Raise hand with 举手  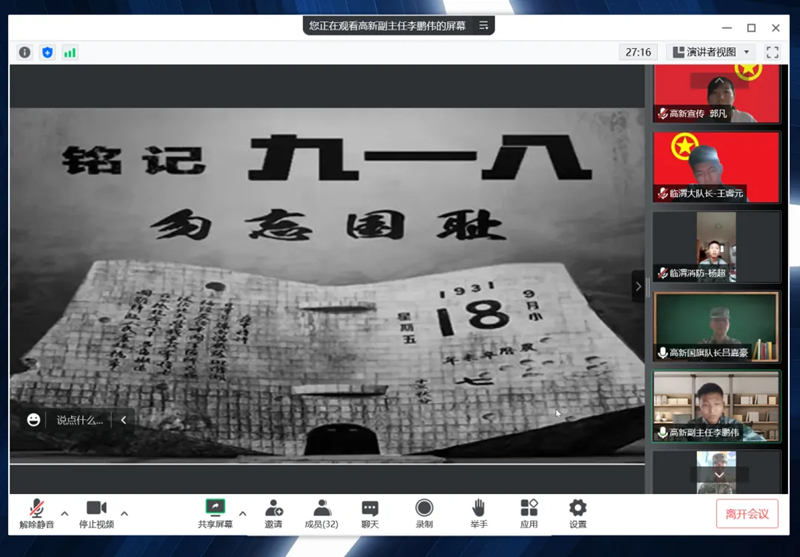coord(479,514)
